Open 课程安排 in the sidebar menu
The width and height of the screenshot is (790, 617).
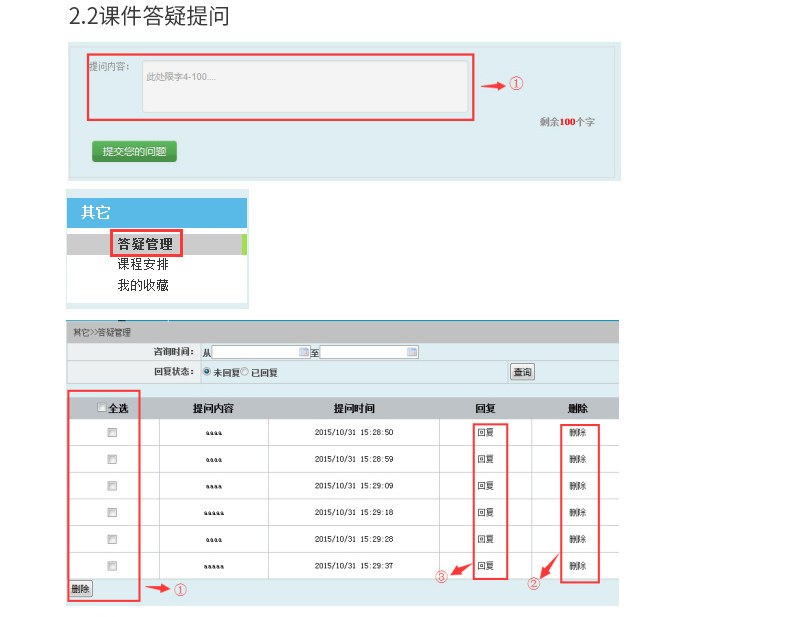pyautogui.click(x=143, y=264)
